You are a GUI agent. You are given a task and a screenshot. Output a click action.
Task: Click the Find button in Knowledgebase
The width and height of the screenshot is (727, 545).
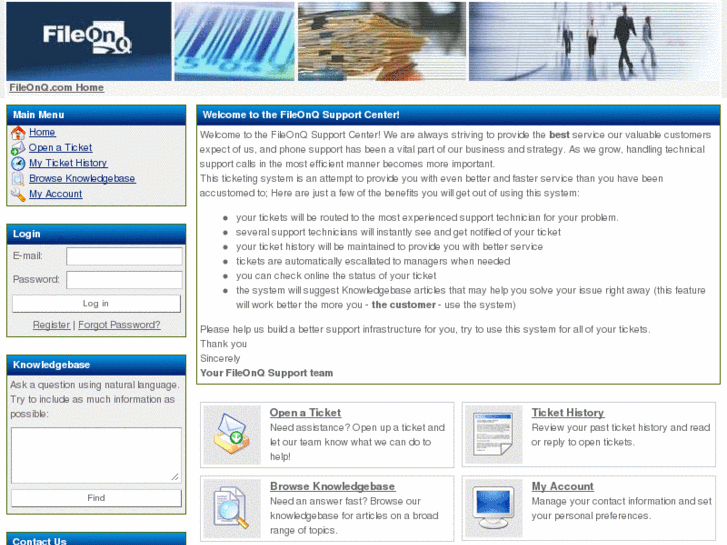pos(96,498)
